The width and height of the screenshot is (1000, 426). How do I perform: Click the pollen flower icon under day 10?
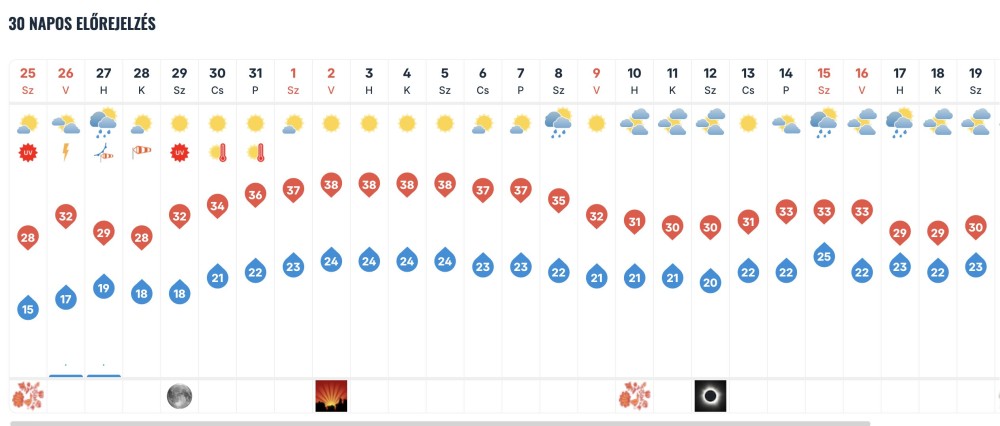click(634, 396)
